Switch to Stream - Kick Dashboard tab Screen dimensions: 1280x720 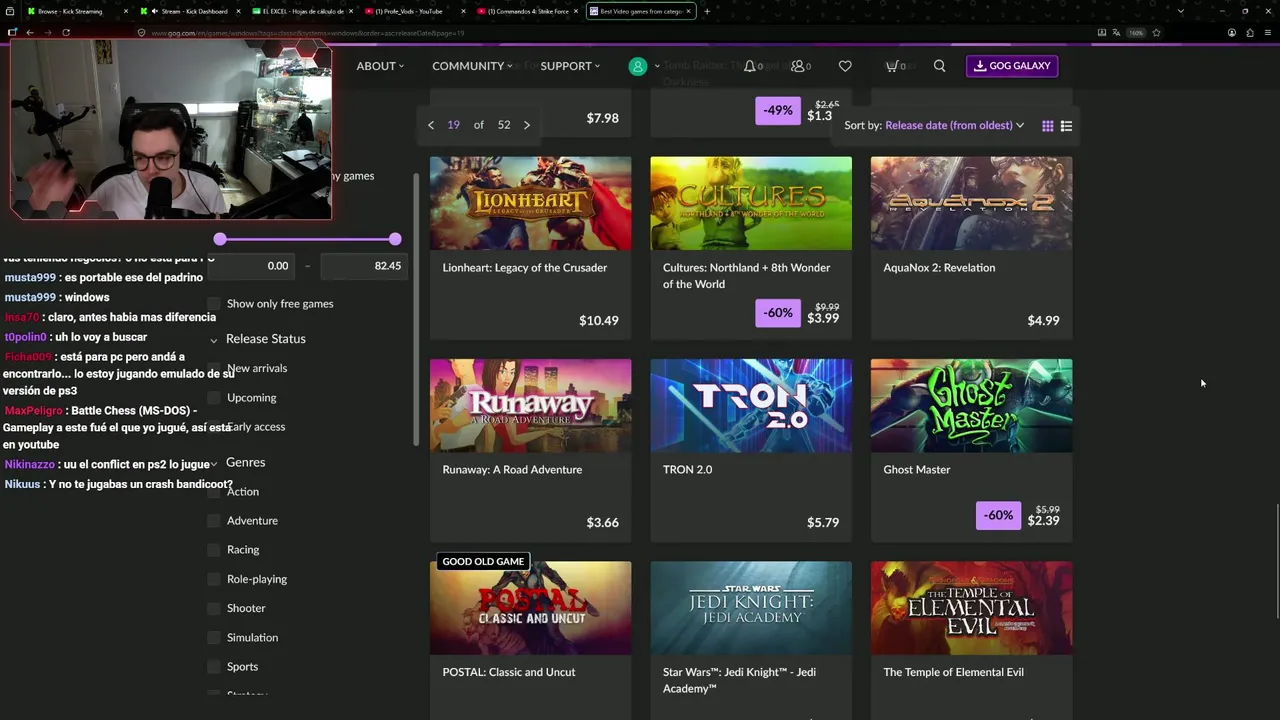click(190, 11)
